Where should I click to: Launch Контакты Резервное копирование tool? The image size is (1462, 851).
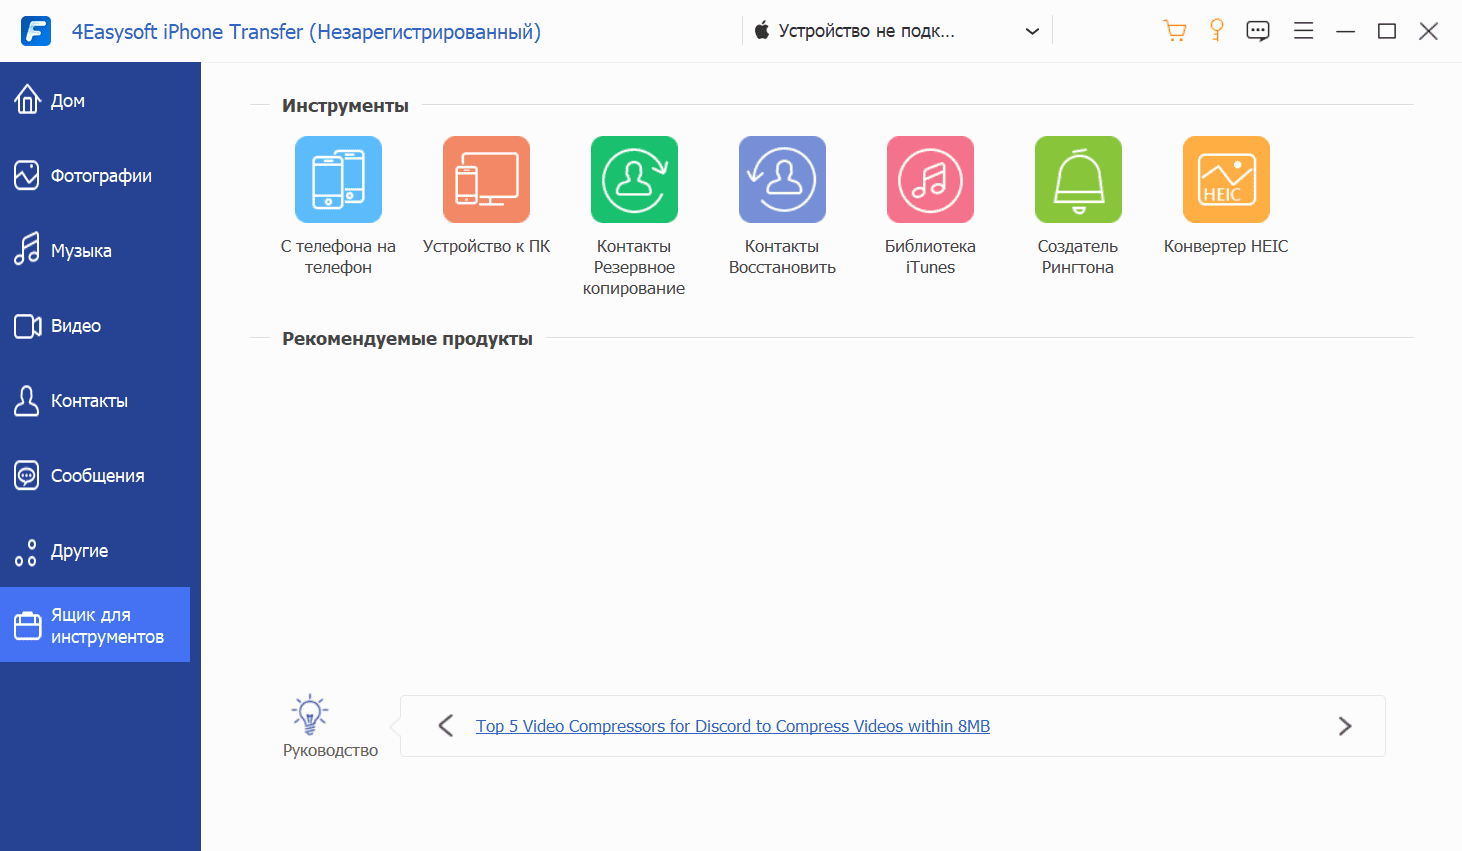tap(634, 180)
